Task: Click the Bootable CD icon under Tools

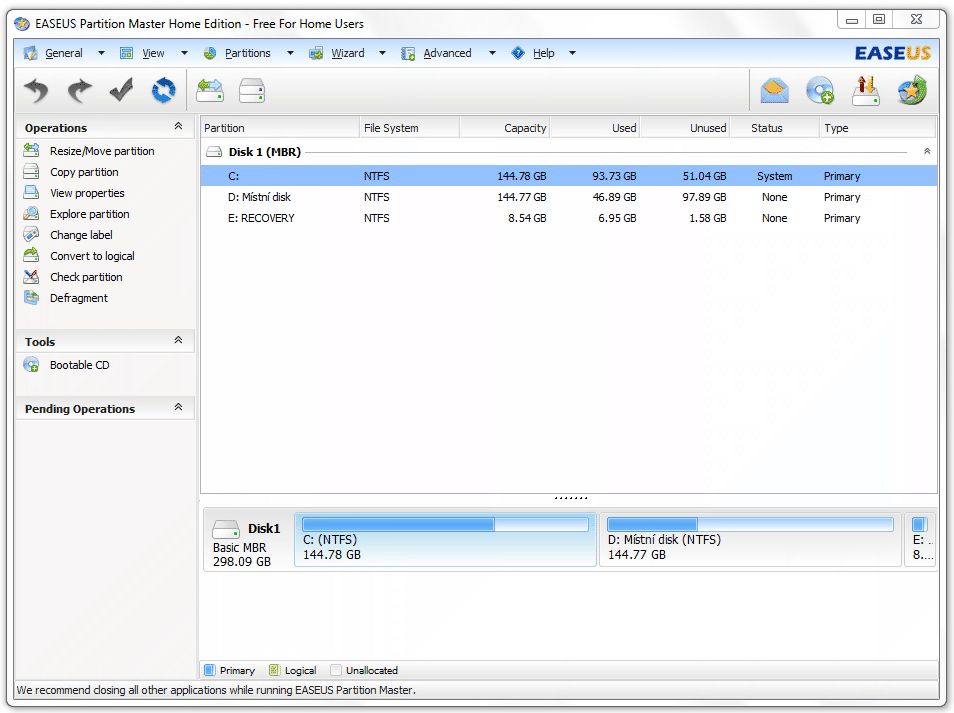Action: (x=31, y=364)
